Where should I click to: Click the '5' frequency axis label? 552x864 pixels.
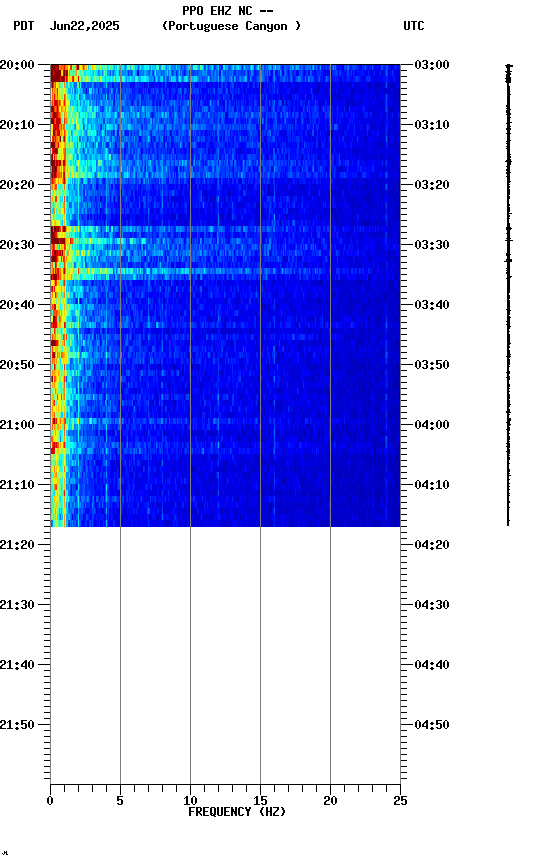coord(120,802)
